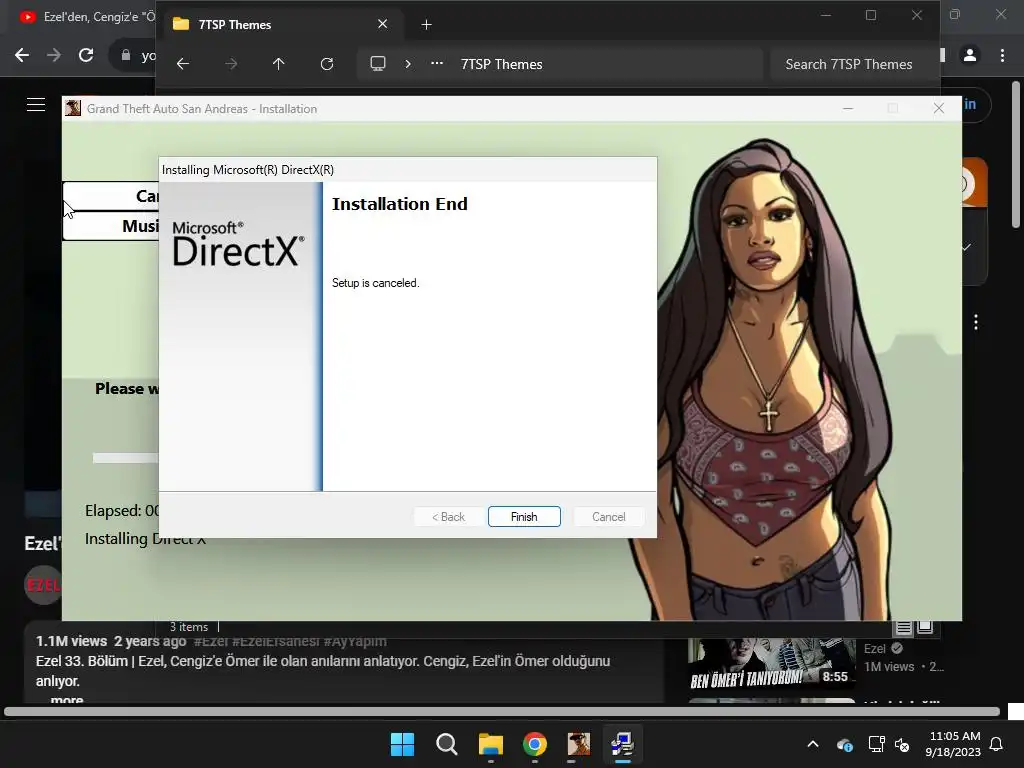1024x768 pixels.
Task: Open notifications bell in taskbar
Action: pyautogui.click(x=996, y=744)
